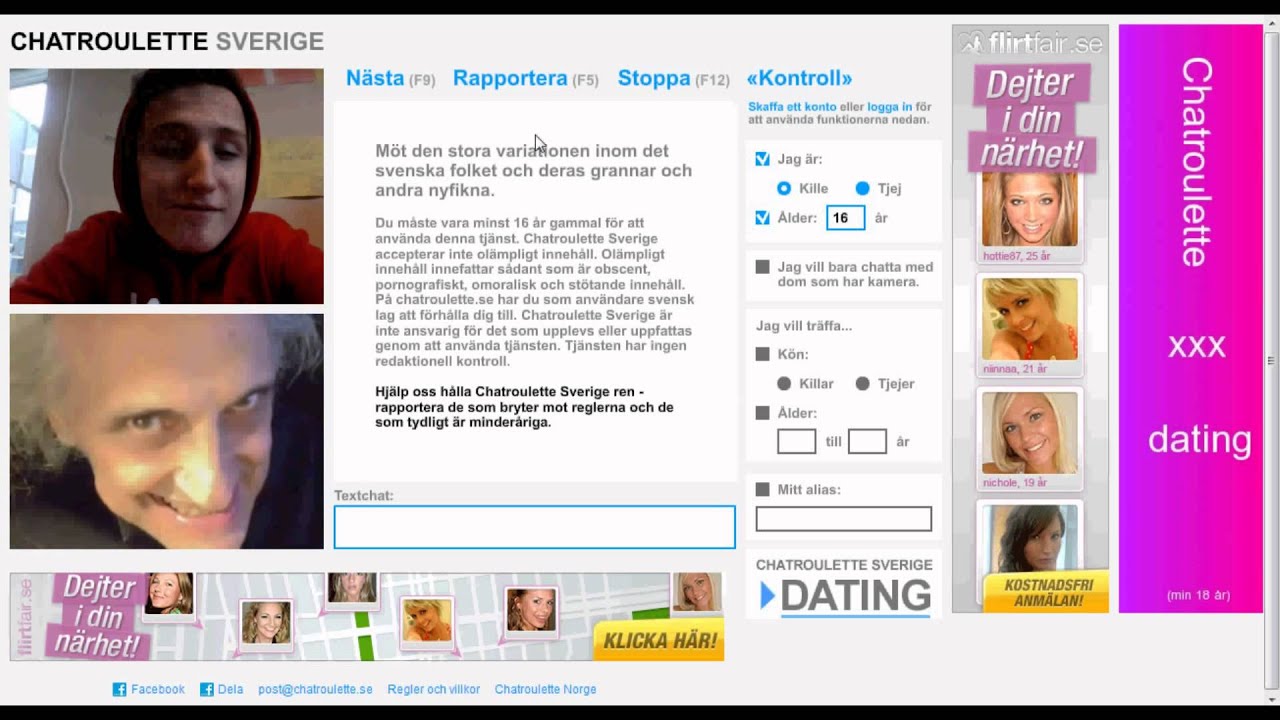Click the flirtfair.se logo in sidebar ad
Viewport: 1280px width, 720px height.
1030,43
